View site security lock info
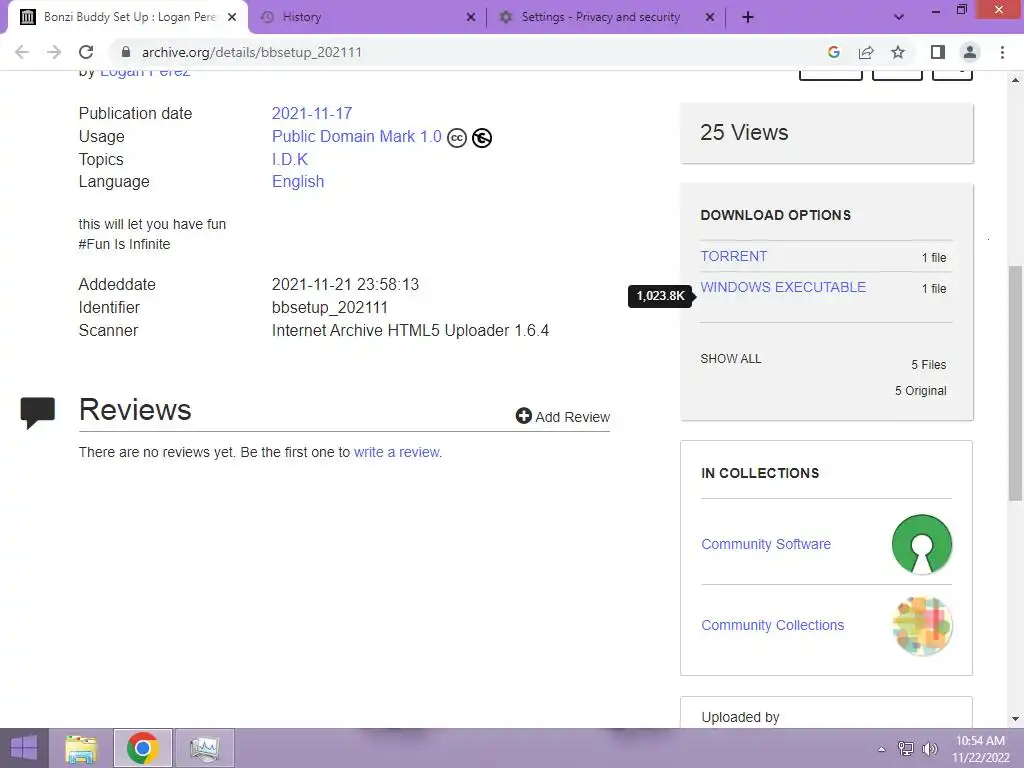This screenshot has width=1024, height=768. pos(126,52)
